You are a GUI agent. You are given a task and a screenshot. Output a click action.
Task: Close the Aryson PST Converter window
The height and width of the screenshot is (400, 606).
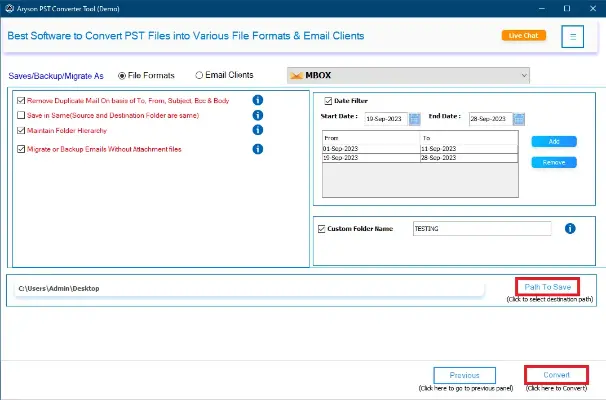click(593, 8)
